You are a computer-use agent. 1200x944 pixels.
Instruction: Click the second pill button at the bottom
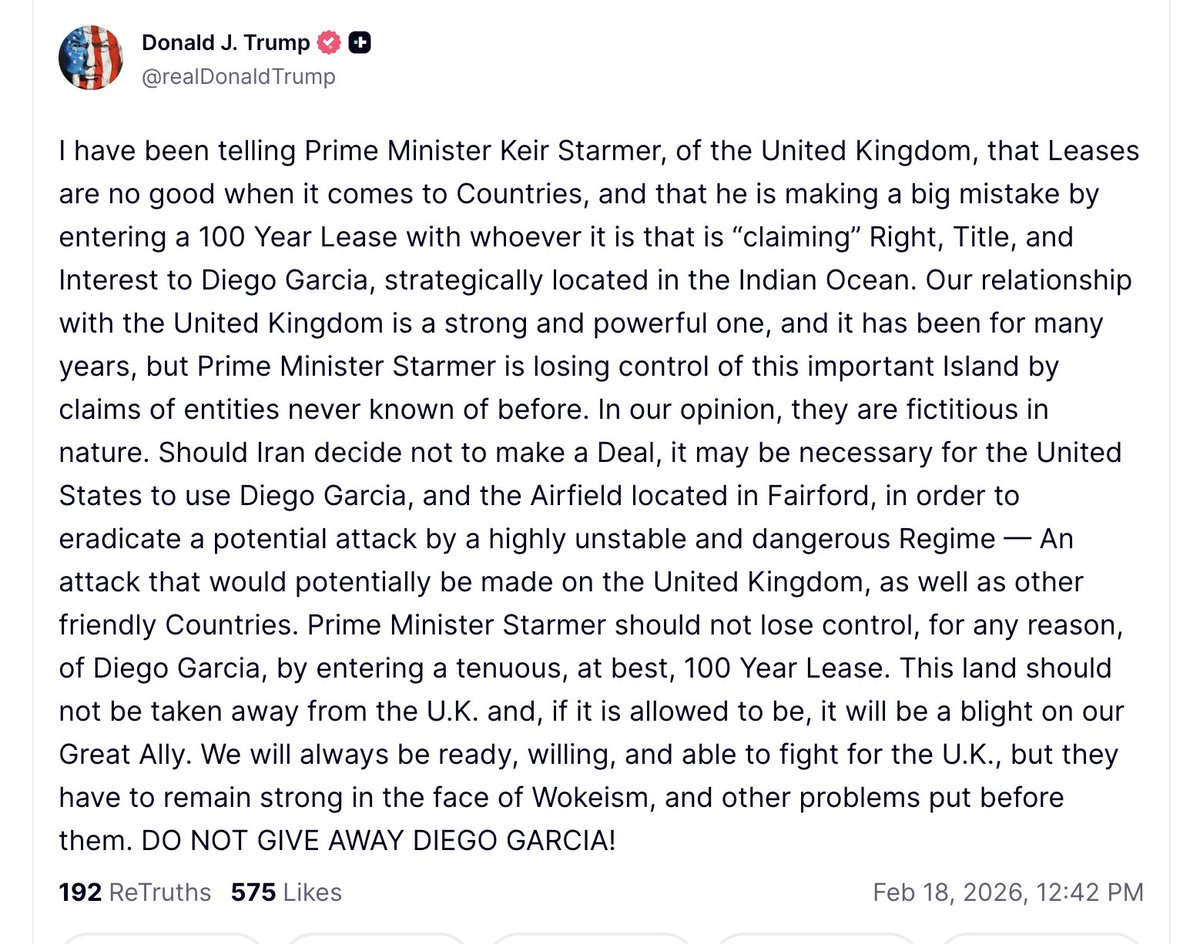coord(375,941)
